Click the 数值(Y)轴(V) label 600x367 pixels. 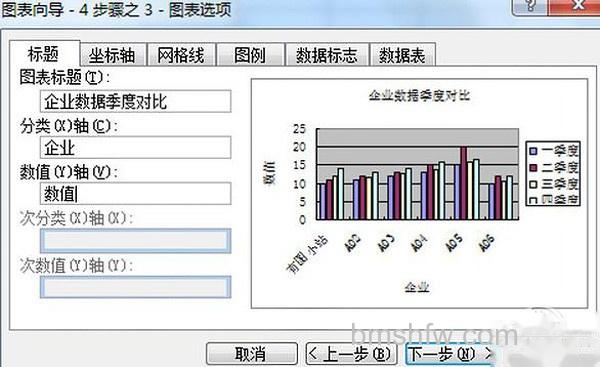click(69, 172)
